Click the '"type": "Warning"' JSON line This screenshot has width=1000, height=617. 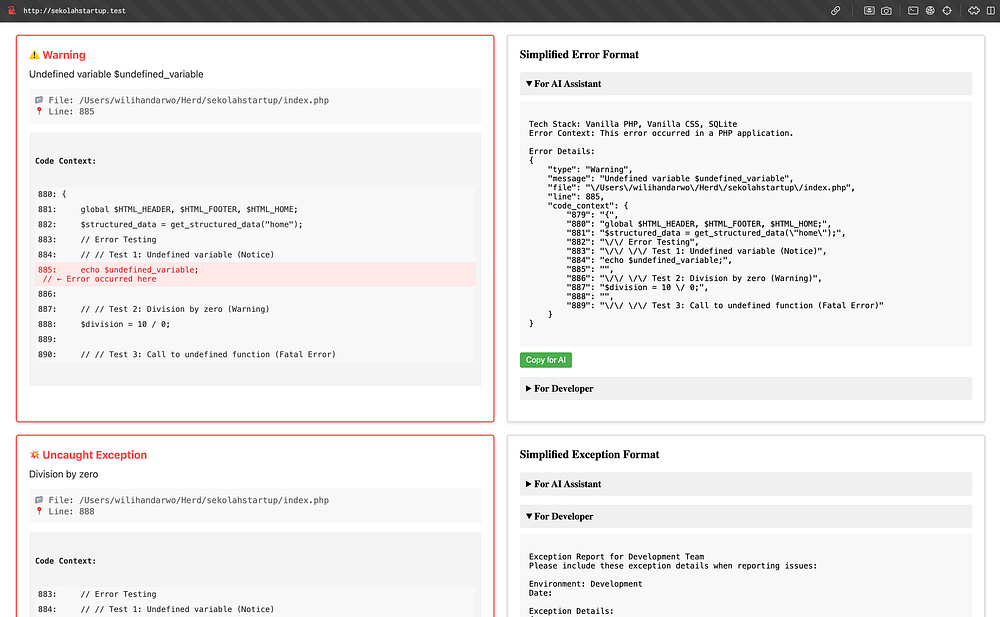(x=590, y=170)
